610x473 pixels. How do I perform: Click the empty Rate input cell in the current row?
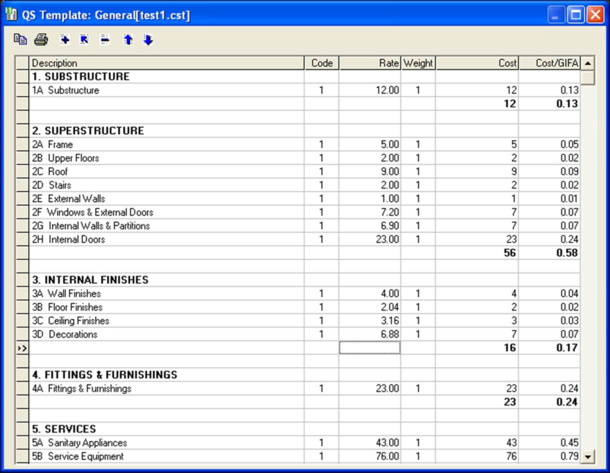point(369,348)
